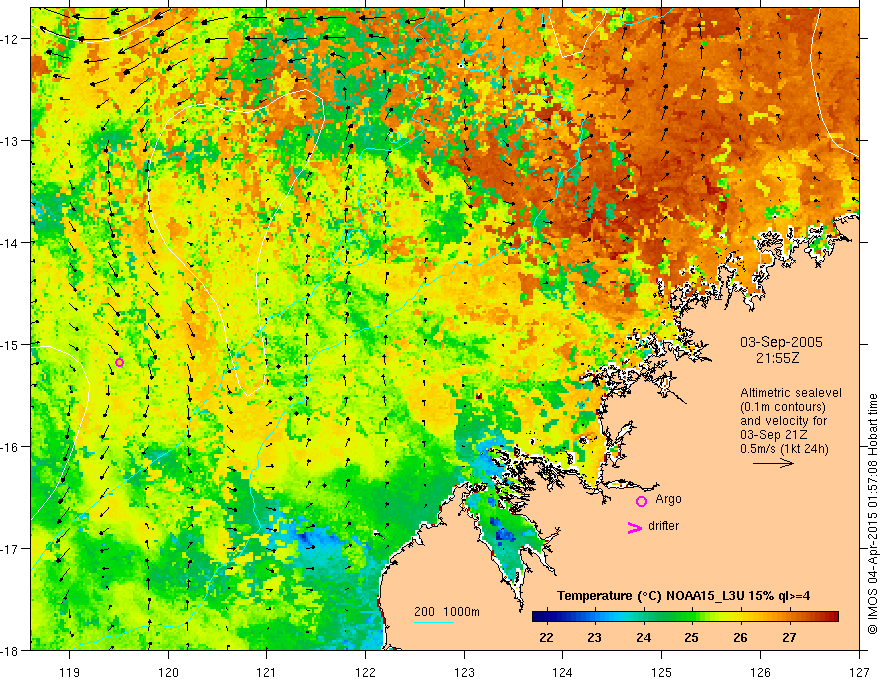Click the 119 longitude axis label
880x680 pixels.
point(70,672)
